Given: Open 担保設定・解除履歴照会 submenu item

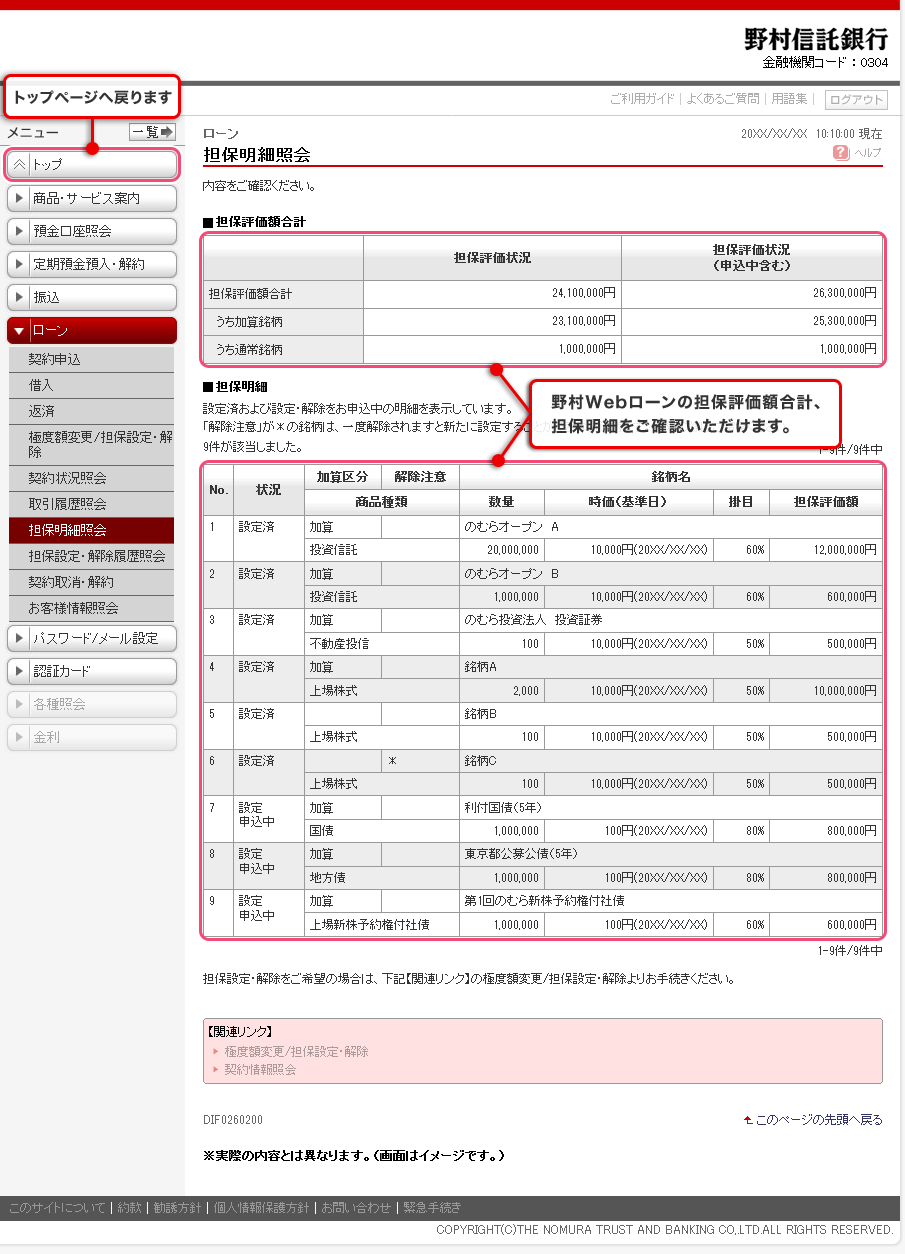Looking at the screenshot, I should pyautogui.click(x=91, y=556).
